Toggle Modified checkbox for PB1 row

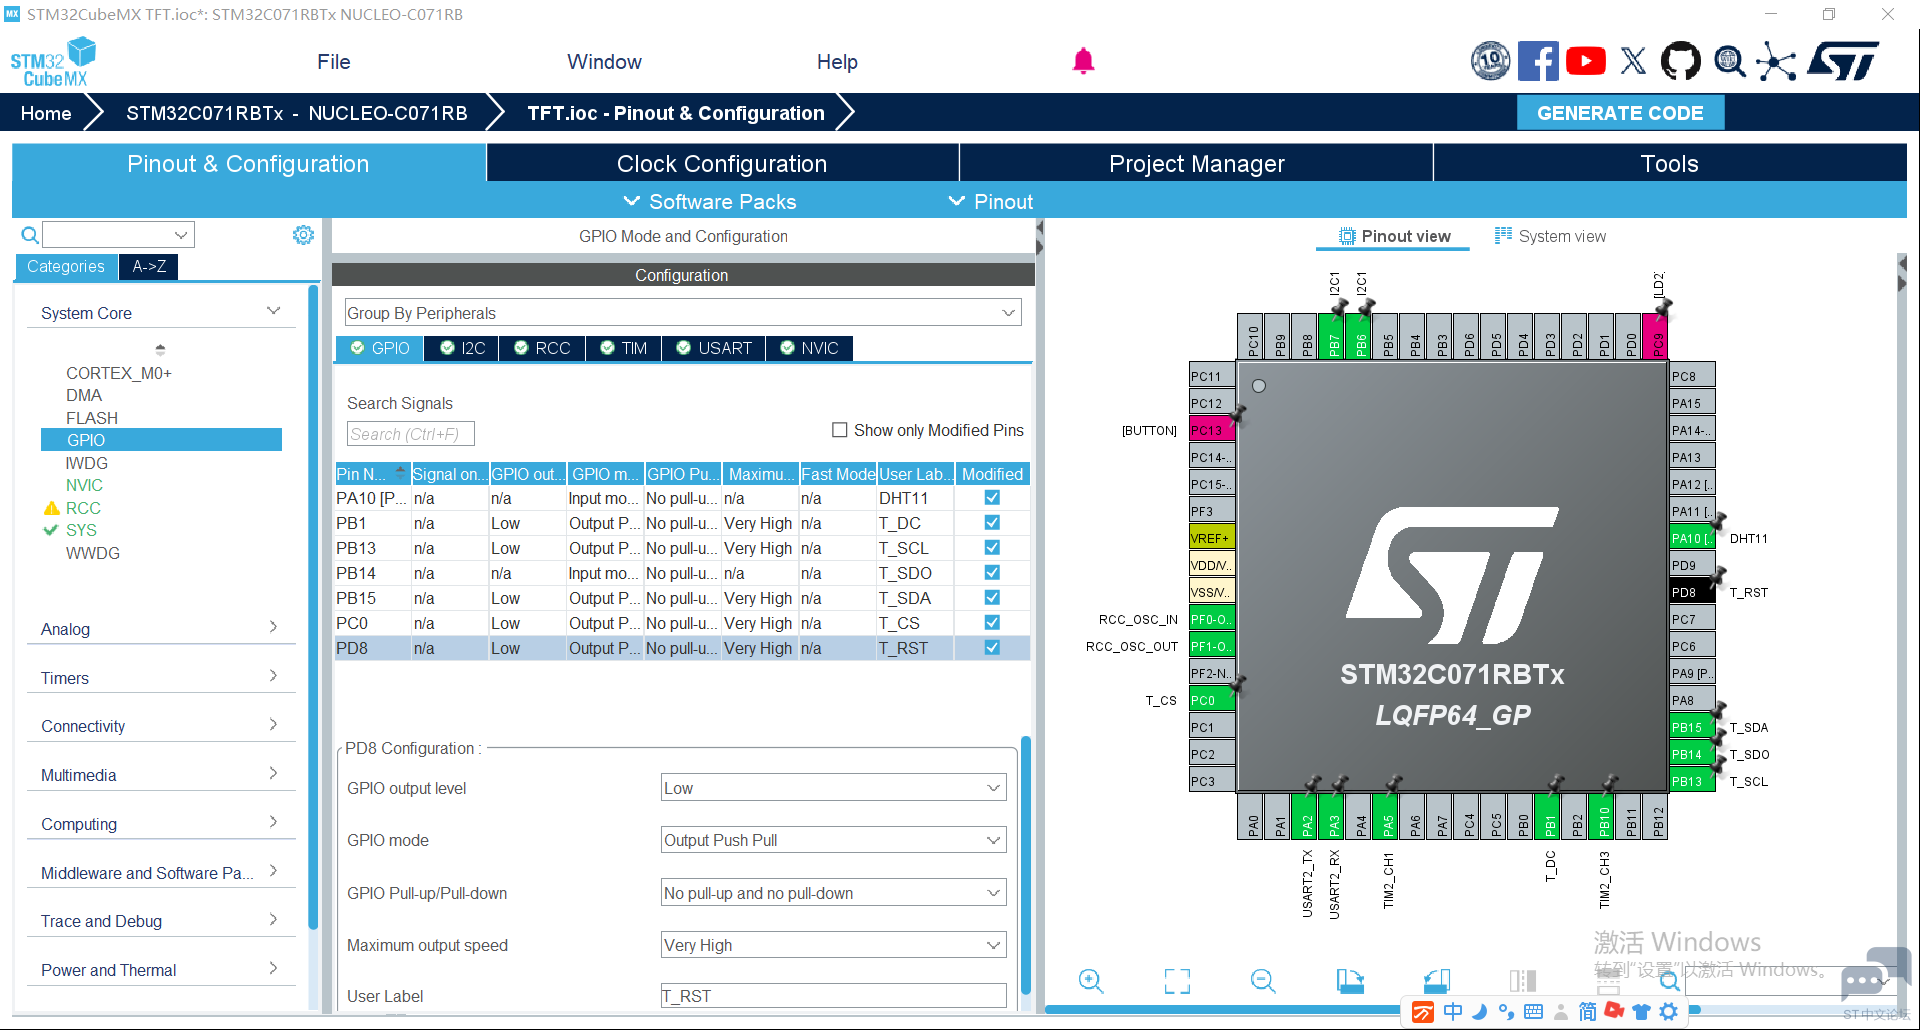point(992,523)
